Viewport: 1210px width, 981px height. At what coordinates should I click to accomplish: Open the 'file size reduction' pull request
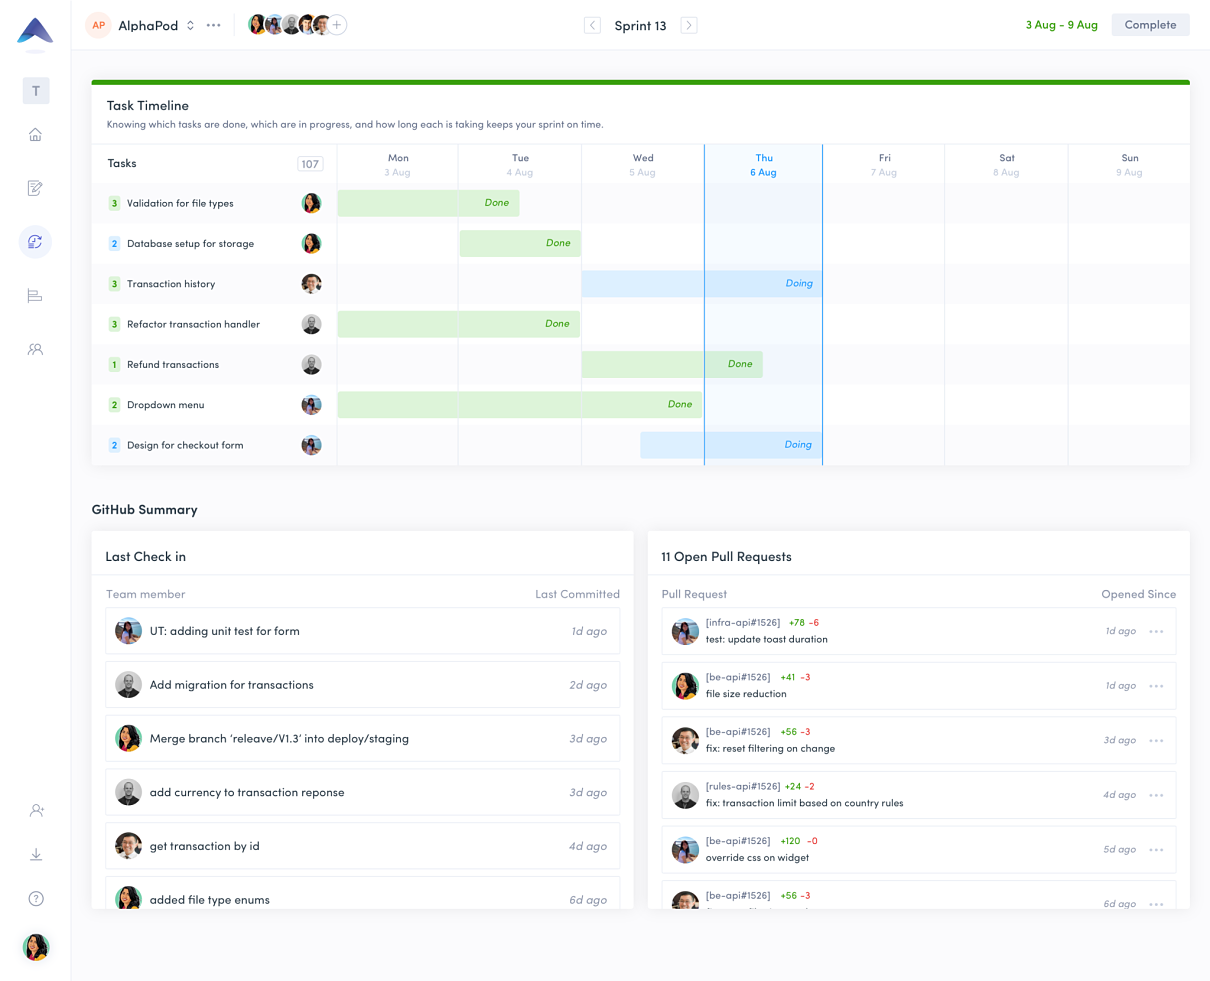746,693
